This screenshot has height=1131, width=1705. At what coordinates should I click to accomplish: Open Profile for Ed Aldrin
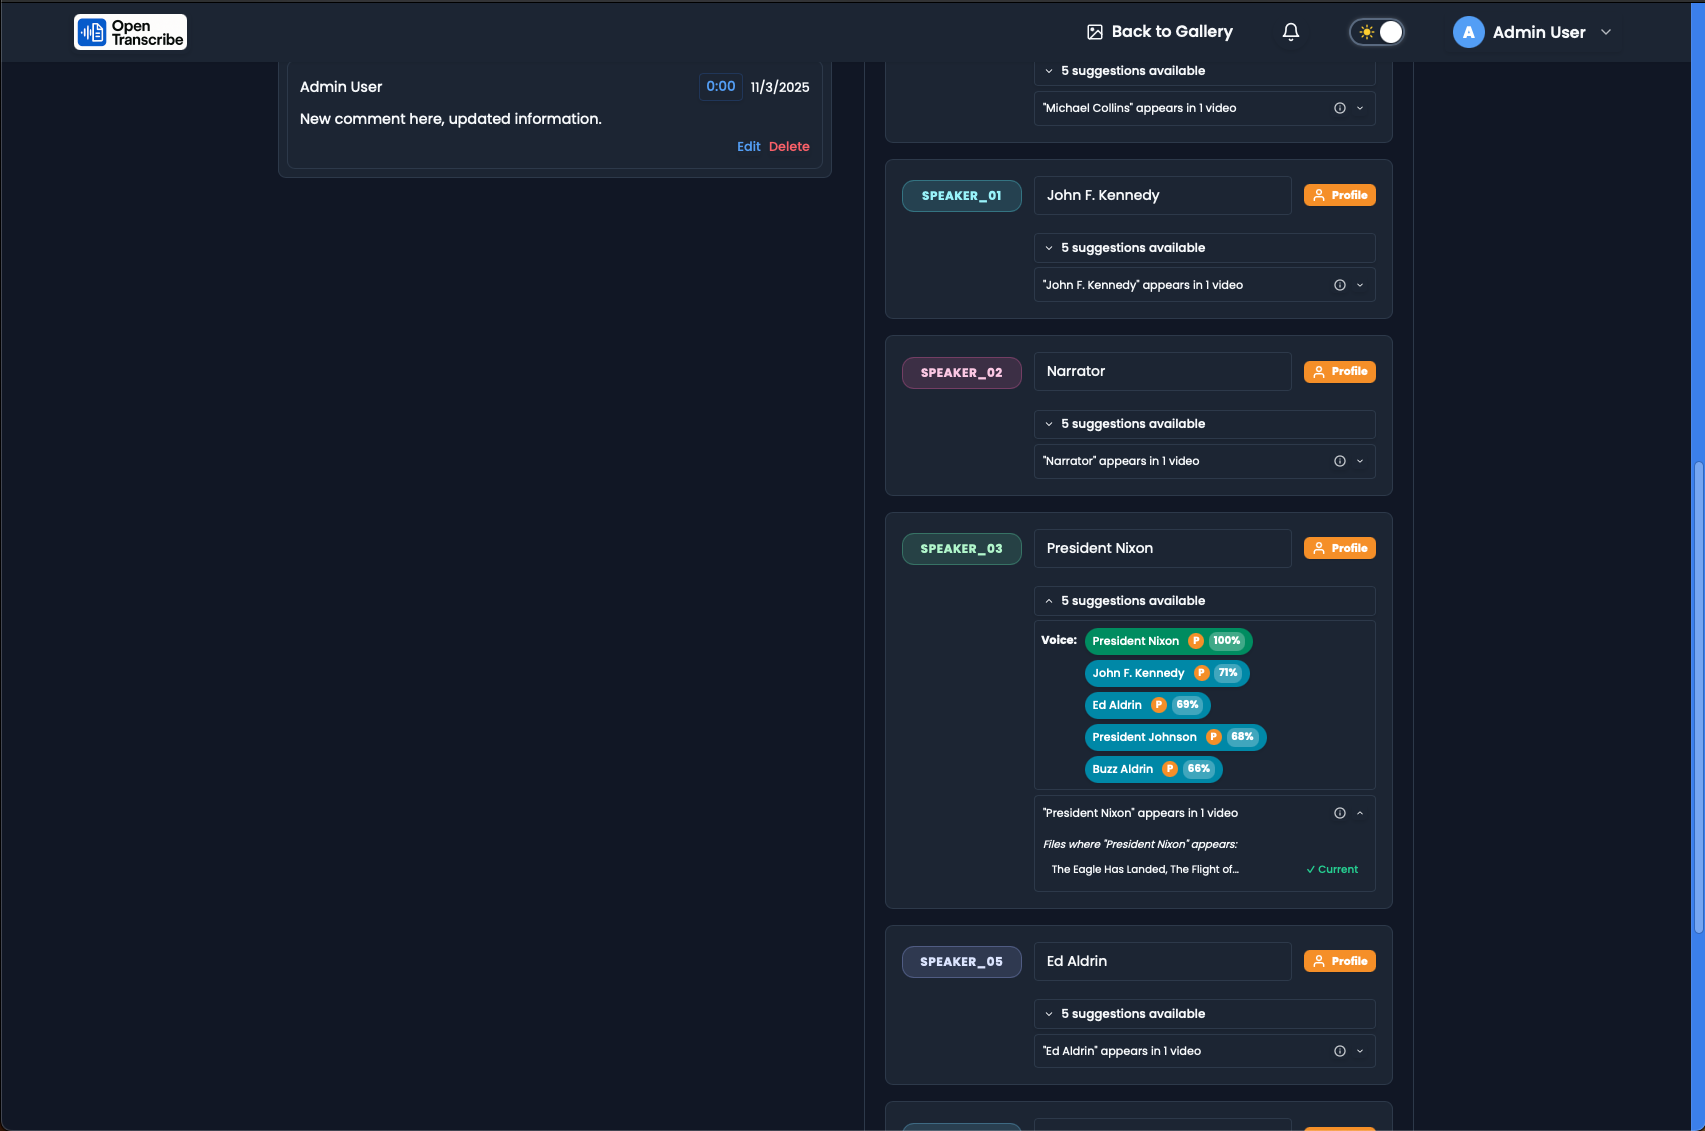pos(1340,961)
